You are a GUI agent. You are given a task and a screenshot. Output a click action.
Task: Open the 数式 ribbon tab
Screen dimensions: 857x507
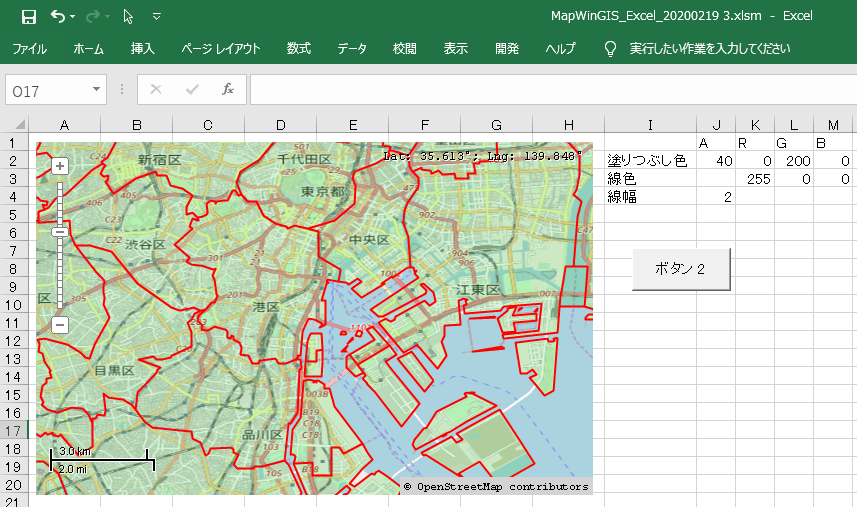tap(298, 49)
